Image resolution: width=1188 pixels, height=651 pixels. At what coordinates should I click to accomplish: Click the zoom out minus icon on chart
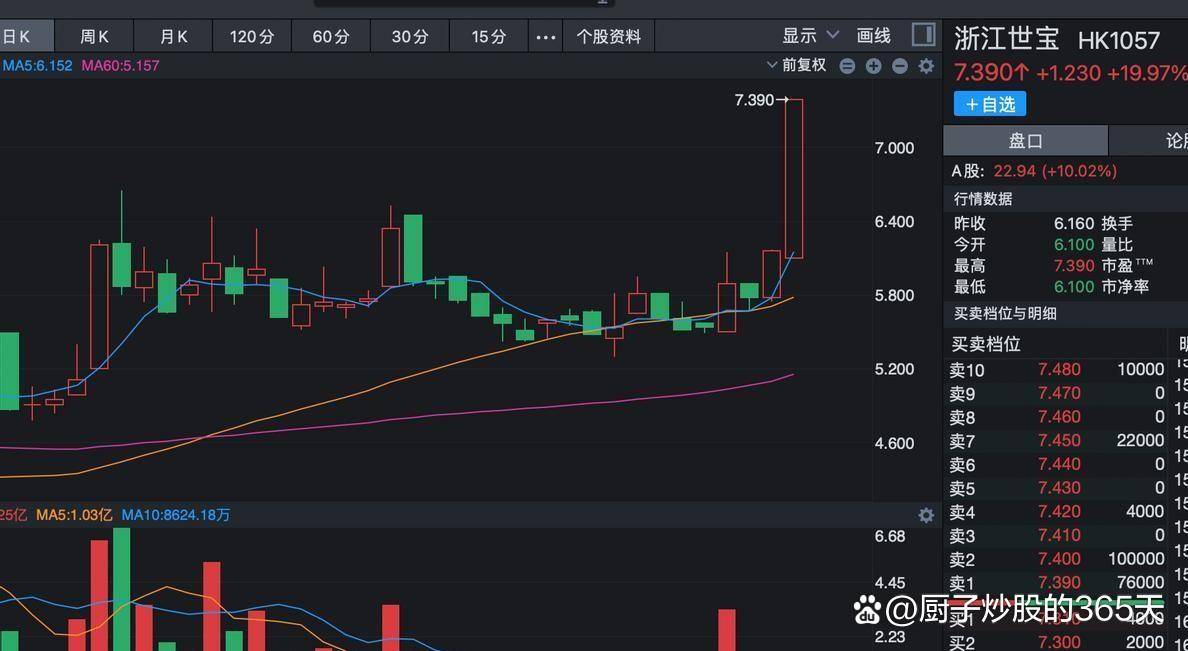pos(899,66)
